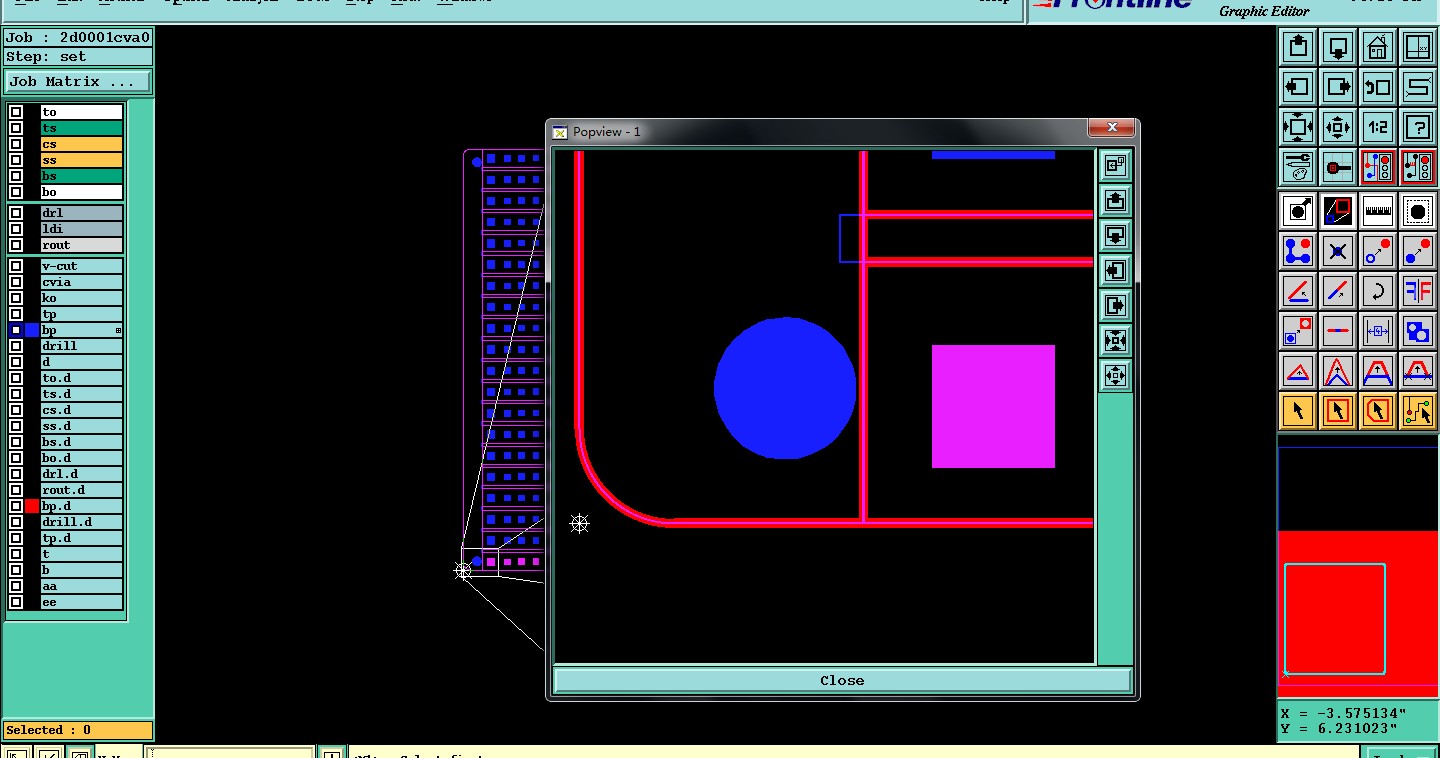The height and width of the screenshot is (758, 1440).
Task: Close the Popview window via Close button
Action: 842,680
